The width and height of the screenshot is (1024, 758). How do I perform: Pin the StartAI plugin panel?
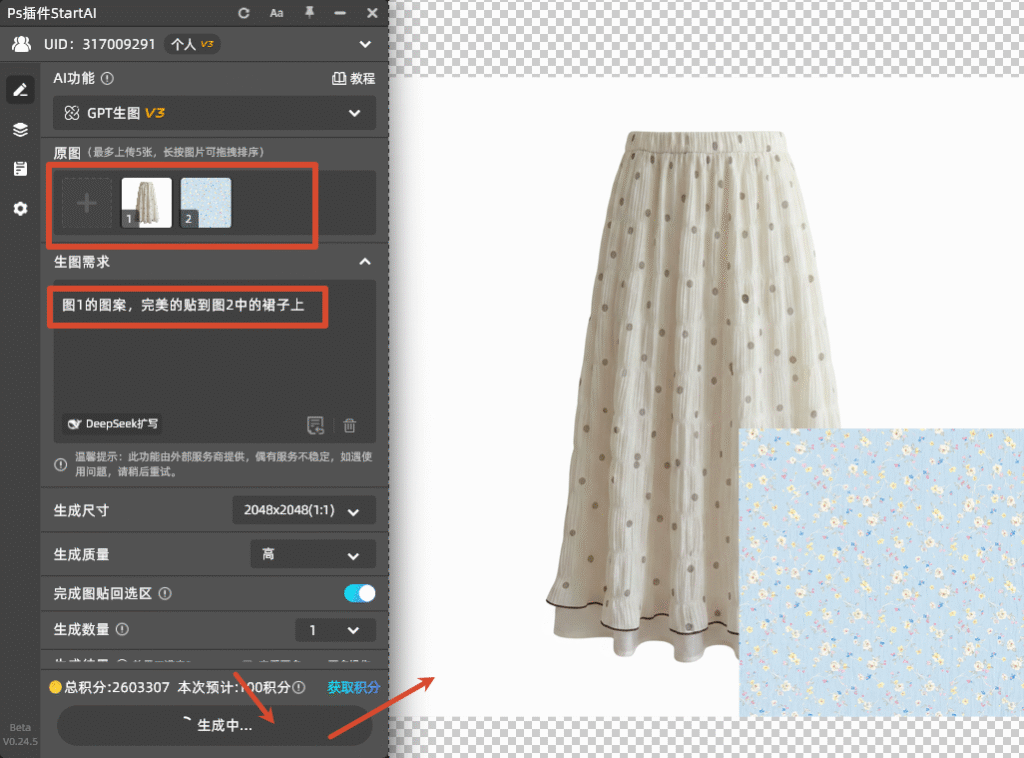click(310, 12)
